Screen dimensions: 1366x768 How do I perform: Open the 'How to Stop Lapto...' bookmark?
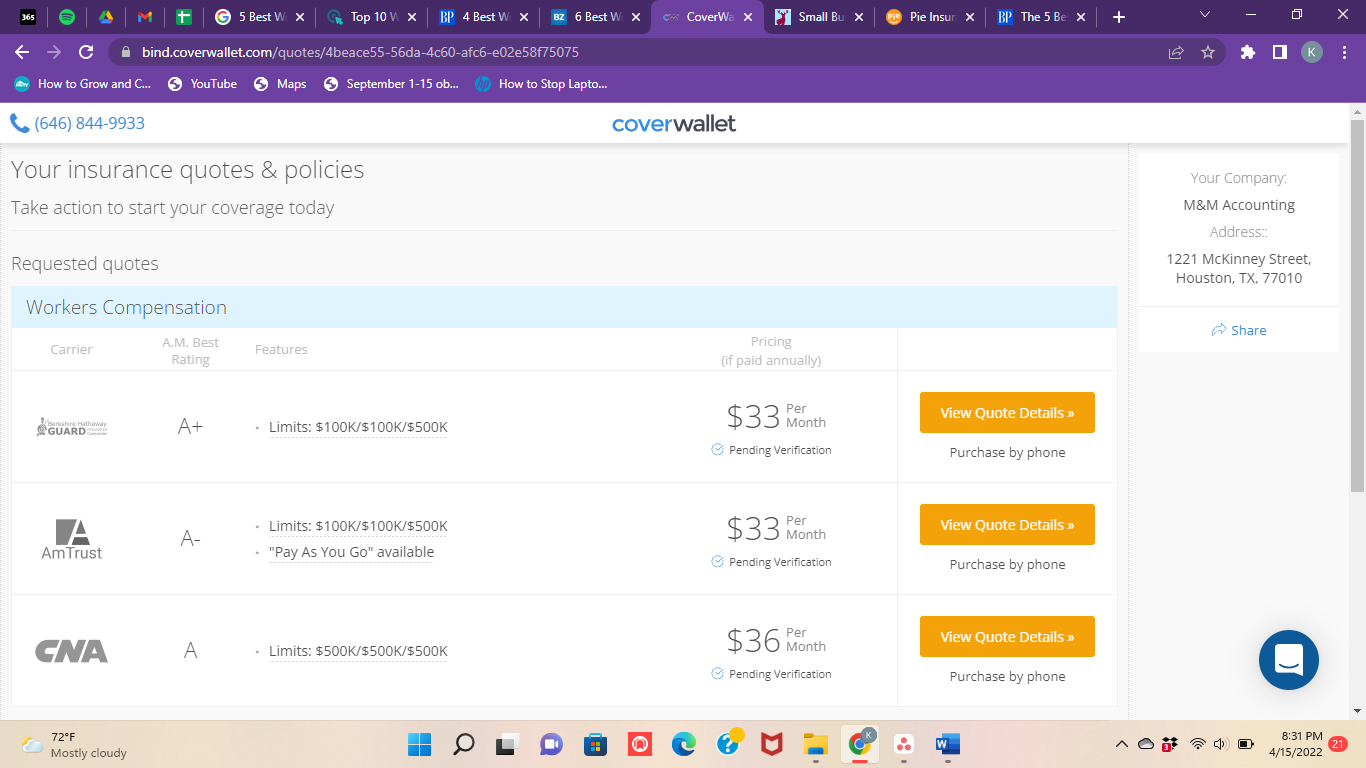pos(541,84)
